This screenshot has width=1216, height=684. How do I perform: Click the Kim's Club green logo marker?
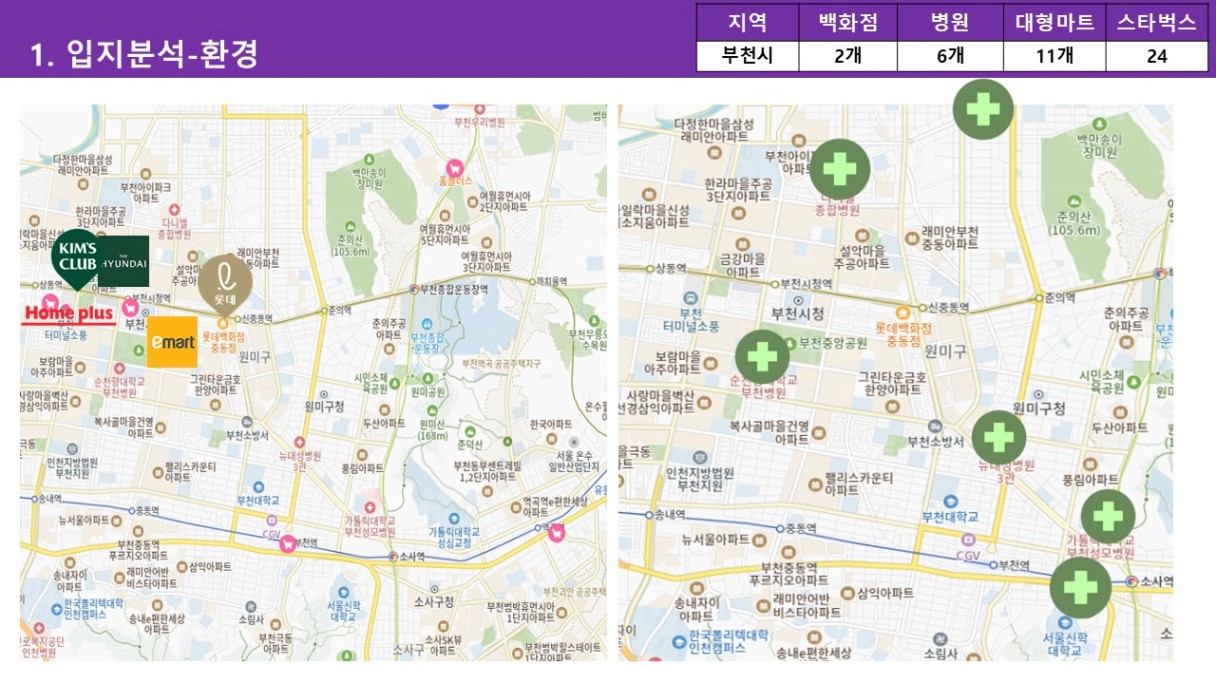[76, 258]
